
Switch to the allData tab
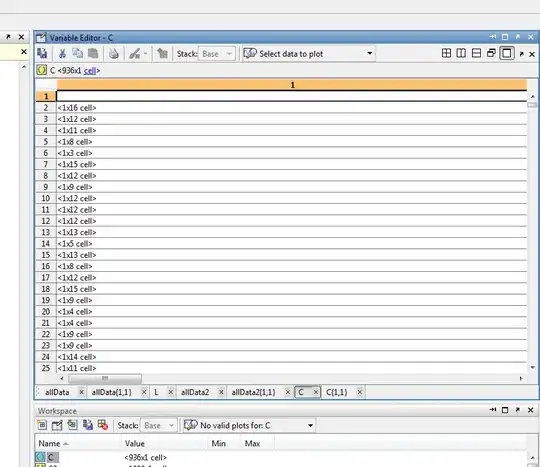(57, 392)
